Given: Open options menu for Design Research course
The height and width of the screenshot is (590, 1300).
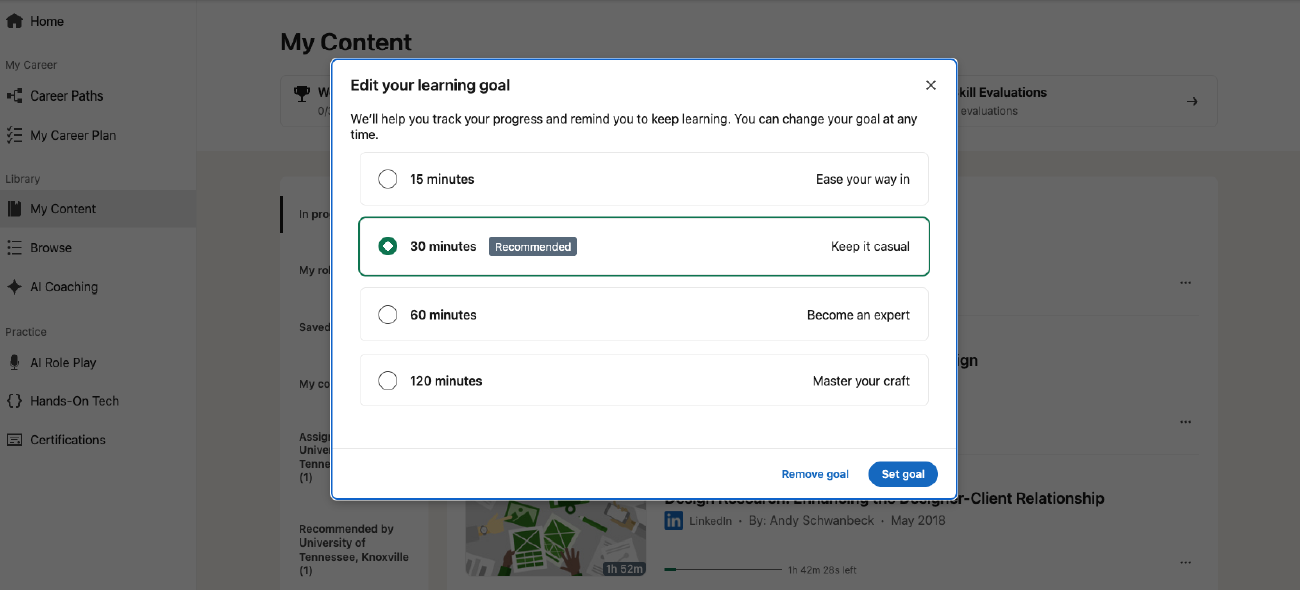Looking at the screenshot, I should pos(1185,563).
